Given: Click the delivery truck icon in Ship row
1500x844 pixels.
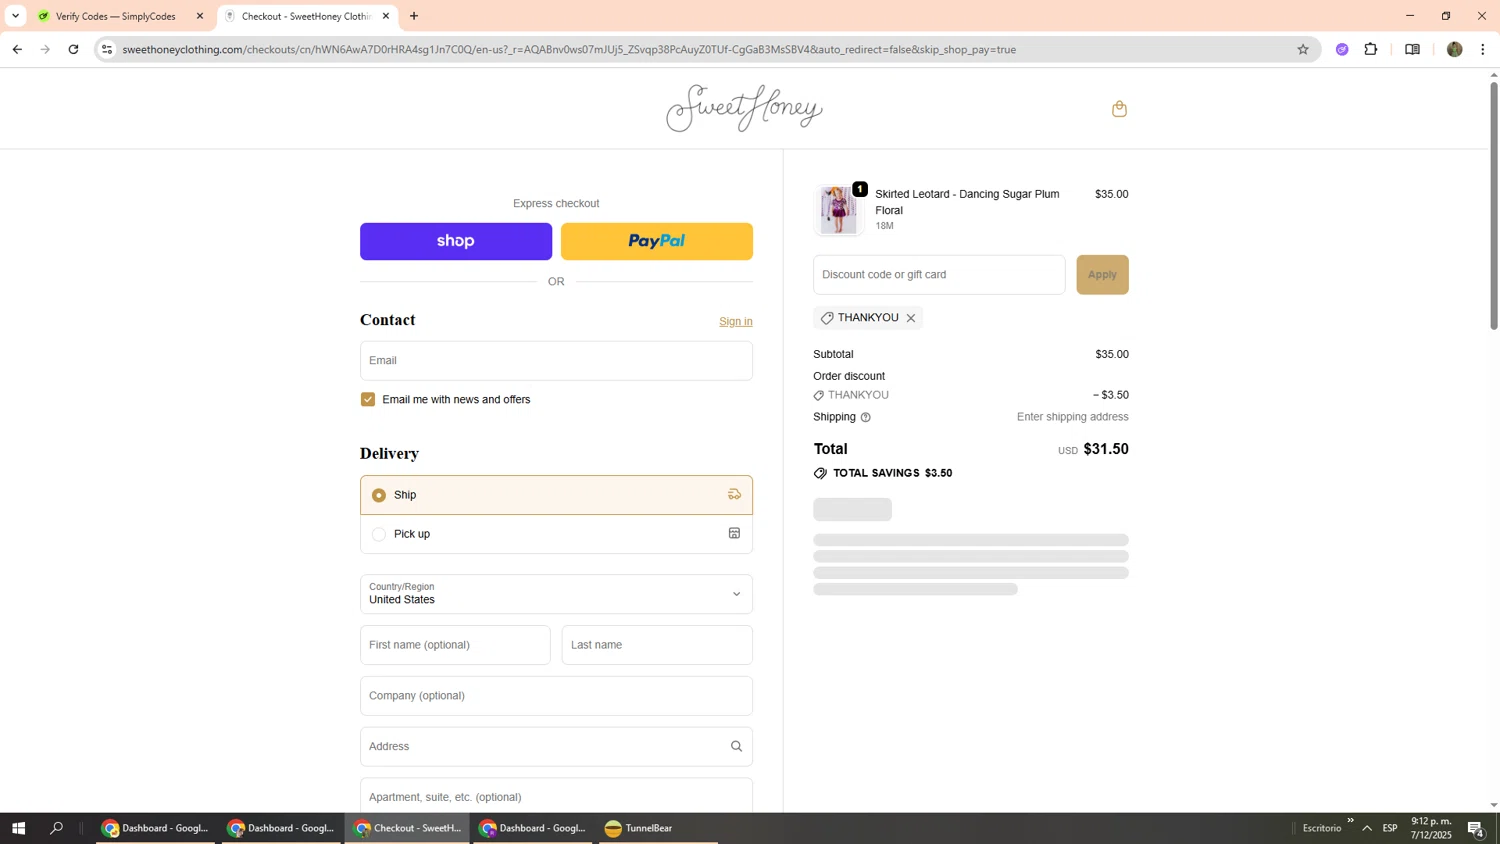Looking at the screenshot, I should pyautogui.click(x=734, y=494).
